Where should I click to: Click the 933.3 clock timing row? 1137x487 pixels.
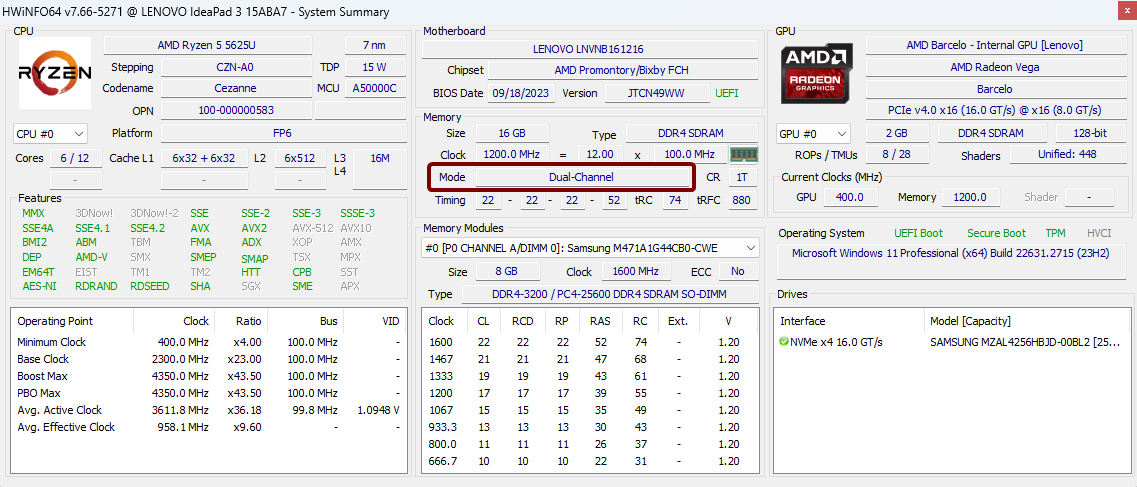tap(591, 427)
